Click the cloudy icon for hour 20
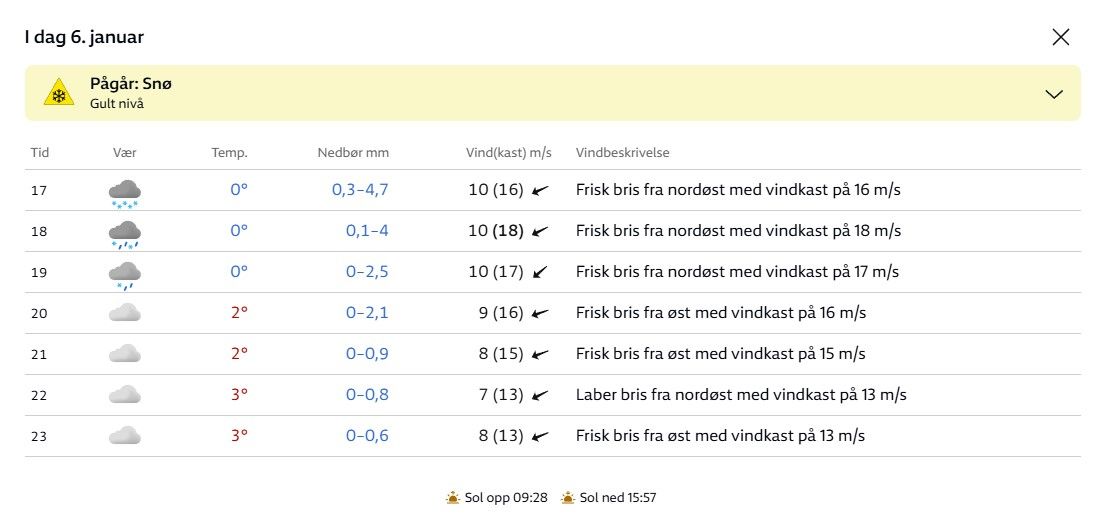 point(125,313)
